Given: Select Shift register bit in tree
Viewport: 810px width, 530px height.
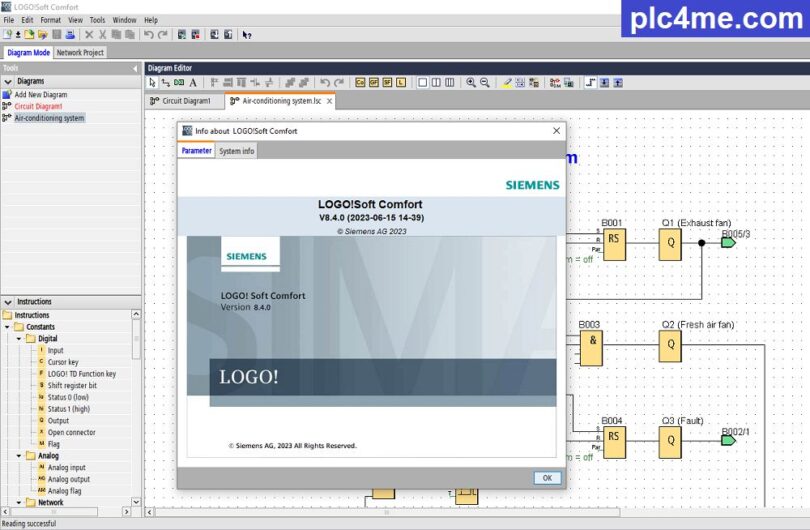Looking at the screenshot, I should click(x=72, y=386).
